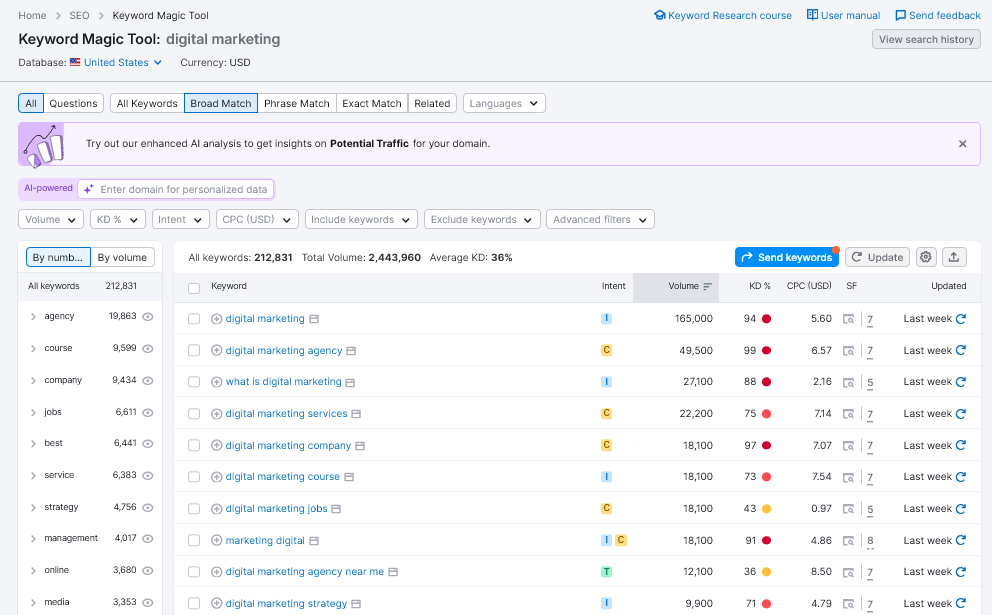
Task: Open the column settings gear icon
Action: (x=925, y=257)
